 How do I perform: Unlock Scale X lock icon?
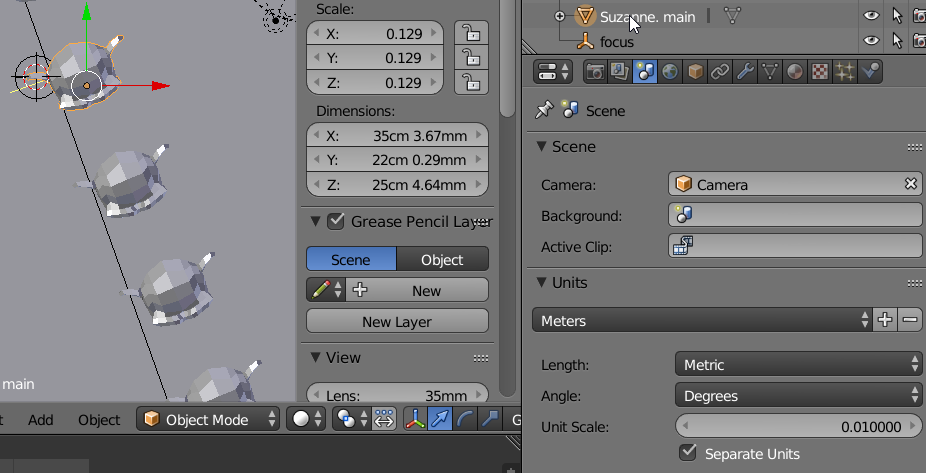tap(471, 34)
